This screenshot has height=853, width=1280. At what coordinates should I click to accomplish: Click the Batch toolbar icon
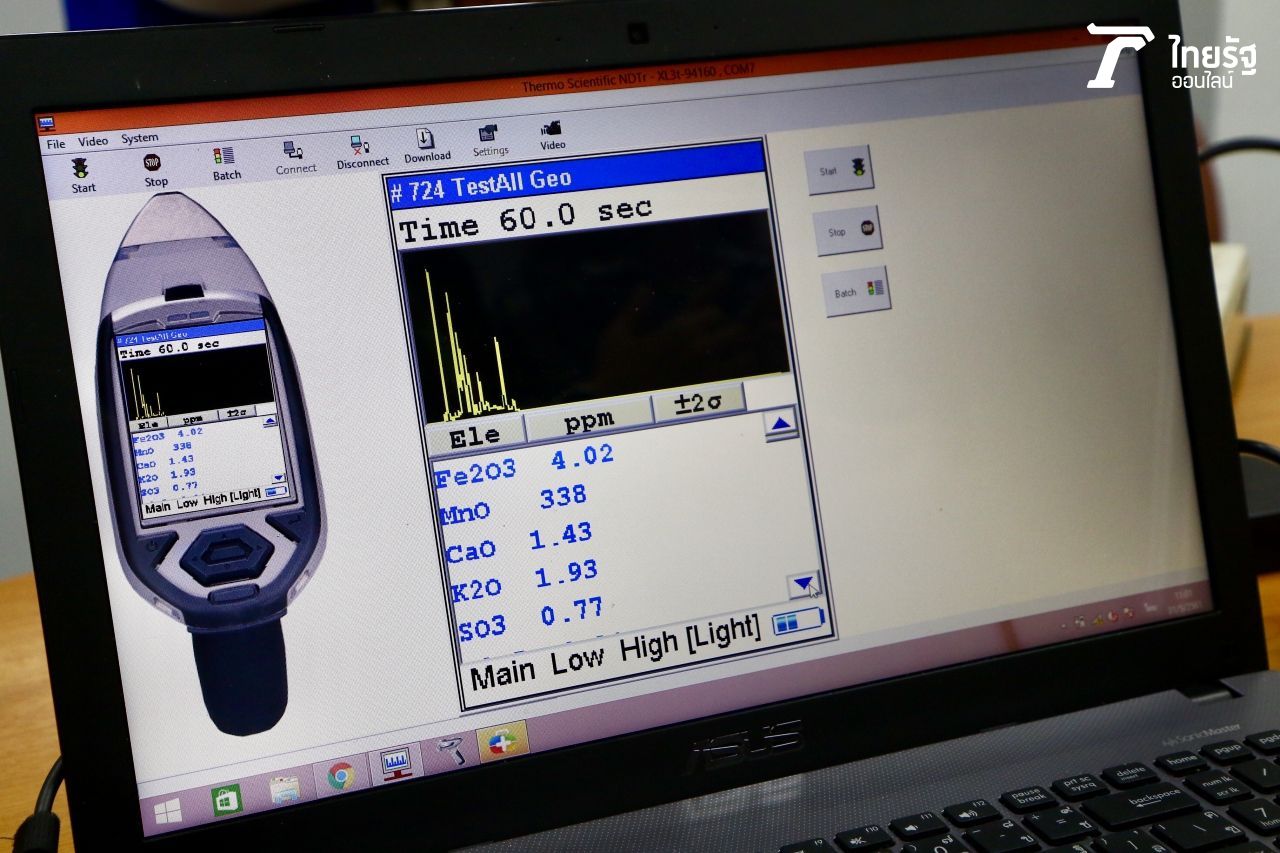pos(225,157)
